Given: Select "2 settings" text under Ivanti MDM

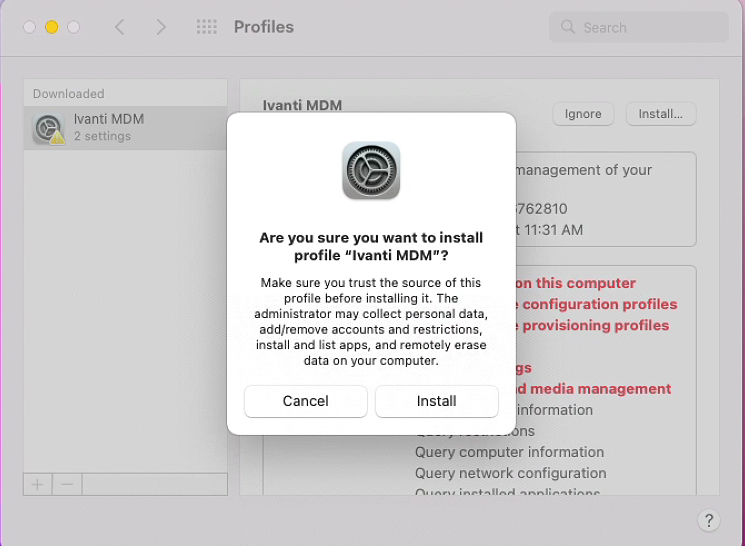Looking at the screenshot, I should [102, 136].
